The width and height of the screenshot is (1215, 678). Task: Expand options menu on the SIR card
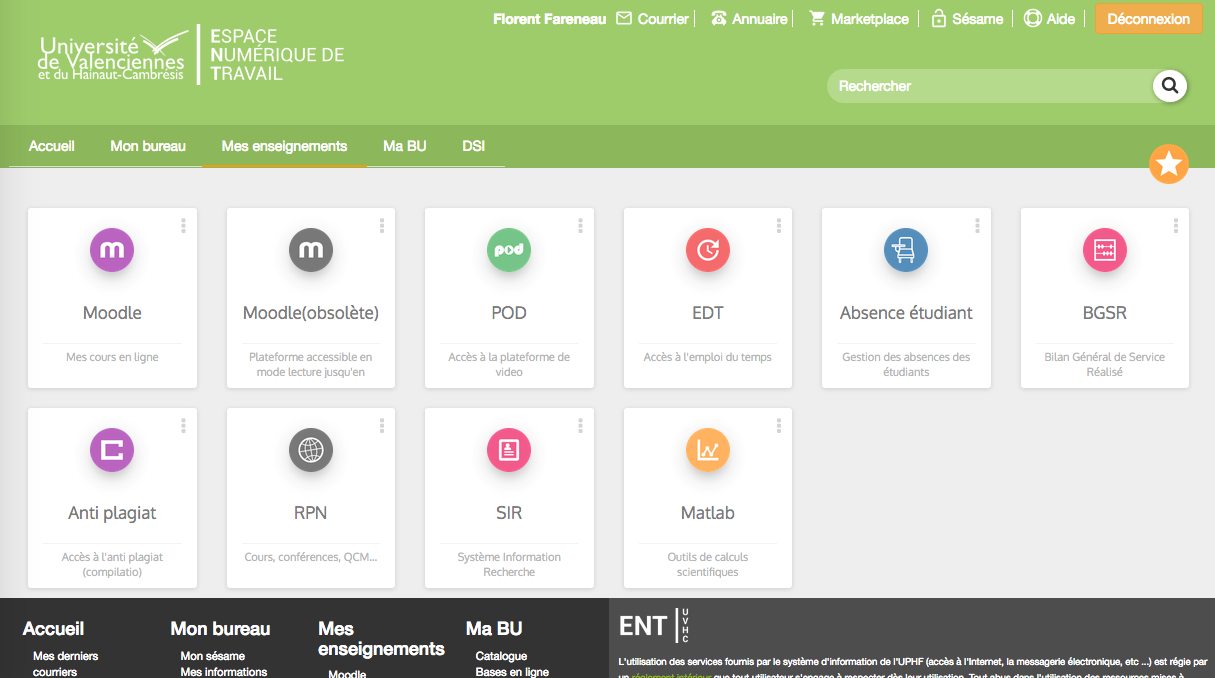tap(580, 426)
